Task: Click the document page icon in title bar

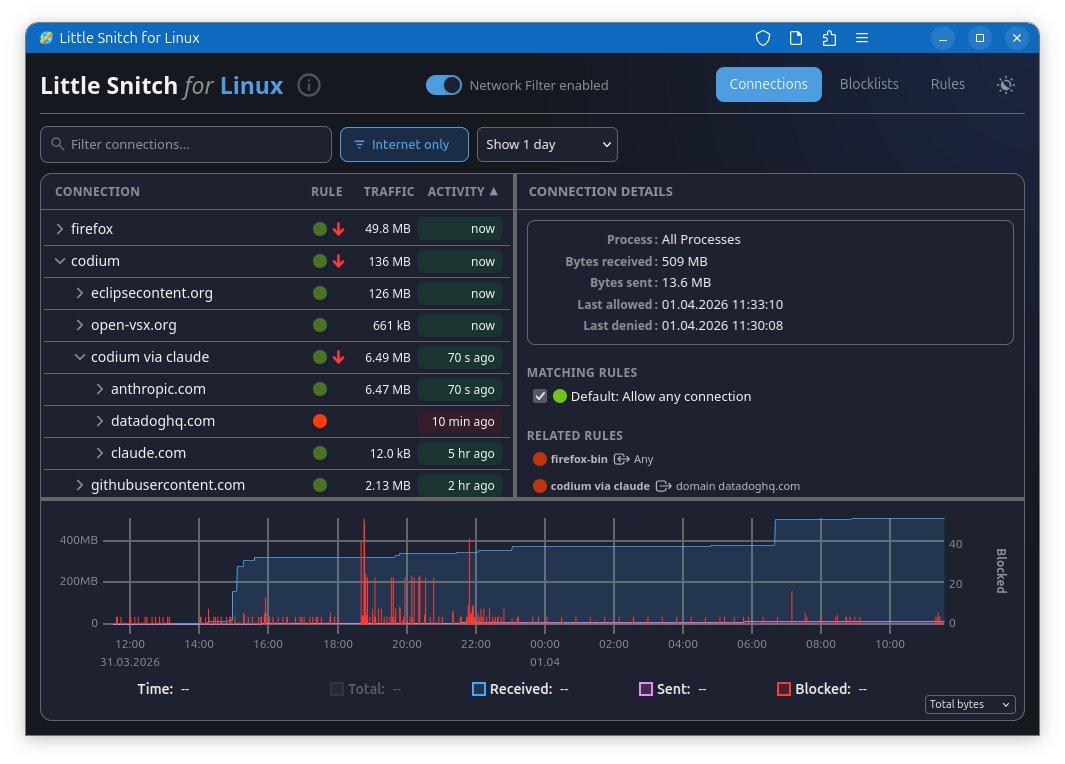Action: 796,38
